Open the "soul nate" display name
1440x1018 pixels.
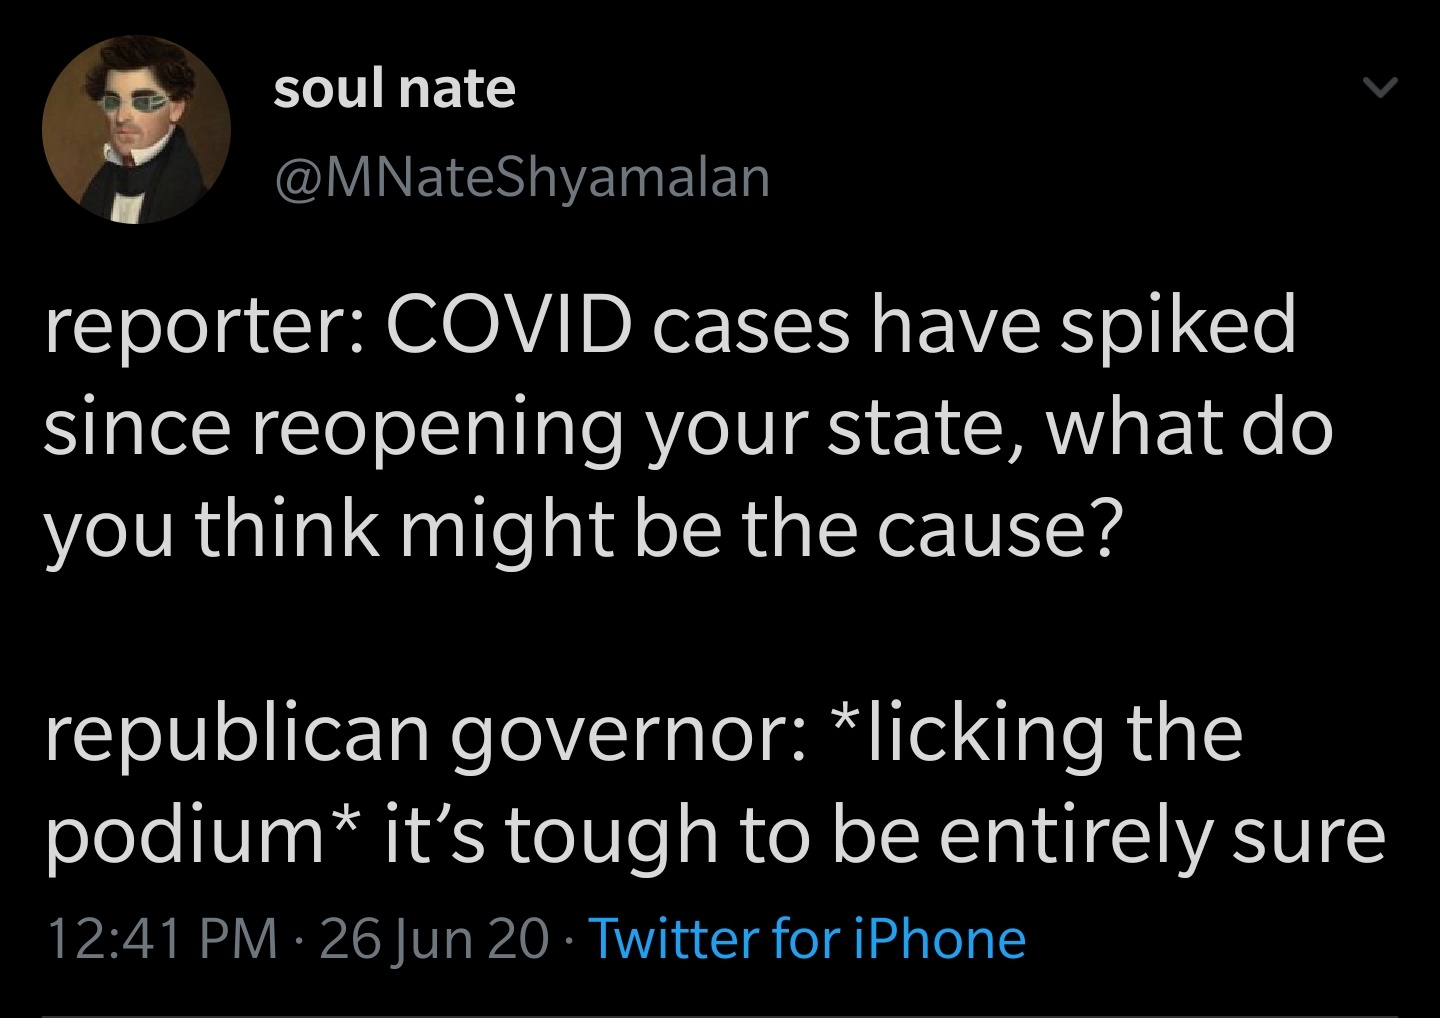[x=394, y=89]
